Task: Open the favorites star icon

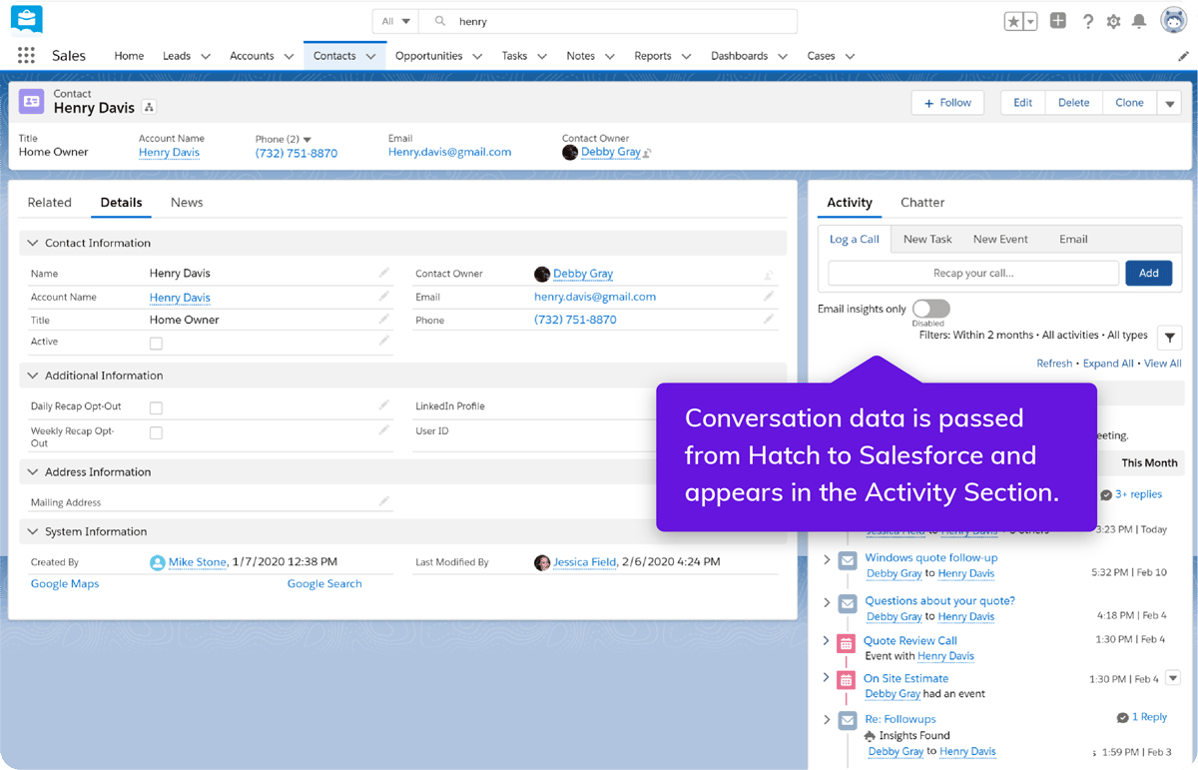Action: (x=1014, y=20)
